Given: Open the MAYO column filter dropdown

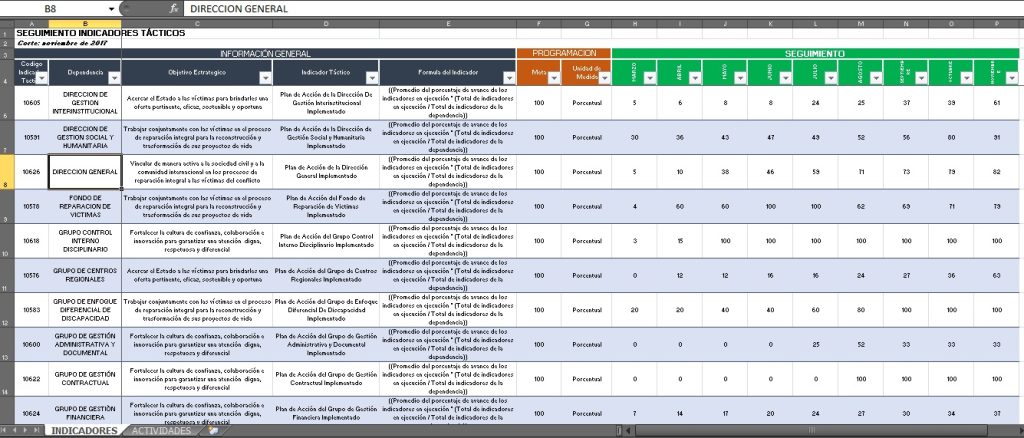Looking at the screenshot, I should point(740,78).
